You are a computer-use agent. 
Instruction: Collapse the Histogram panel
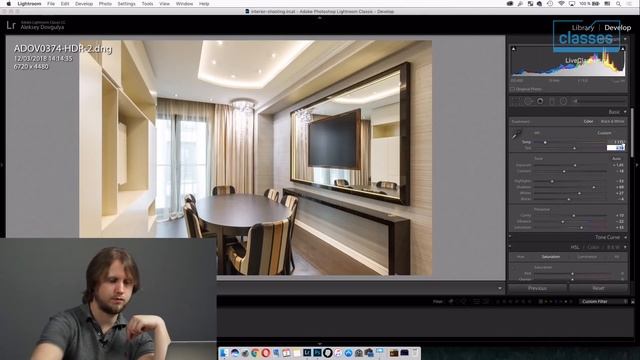pos(625,39)
